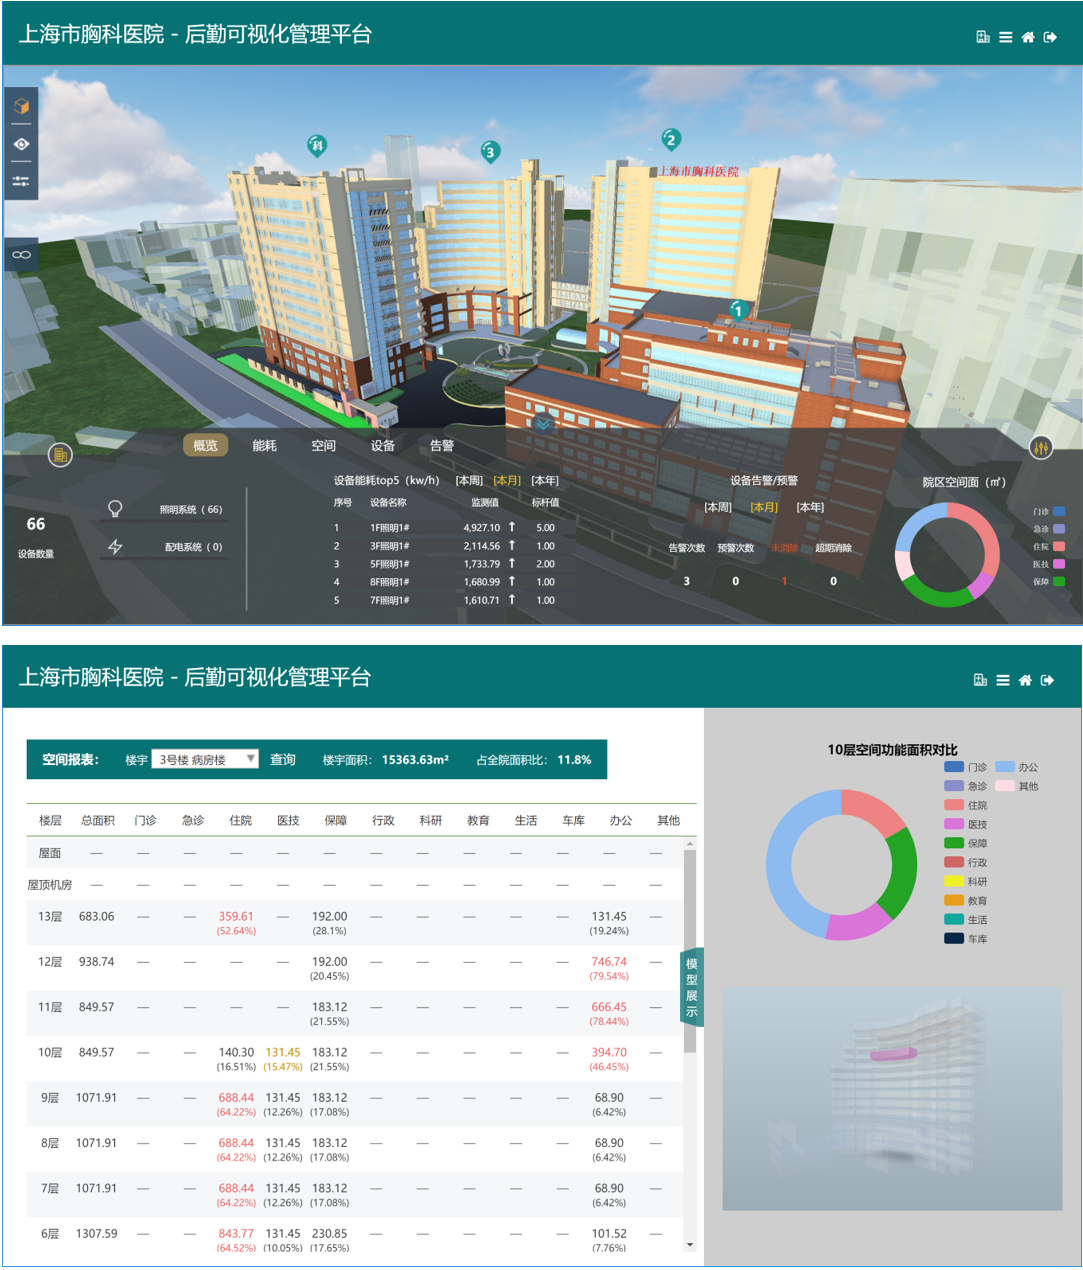Viewport: 1083px width, 1270px height.
Task: Select building marker pin number 2
Action: click(671, 139)
